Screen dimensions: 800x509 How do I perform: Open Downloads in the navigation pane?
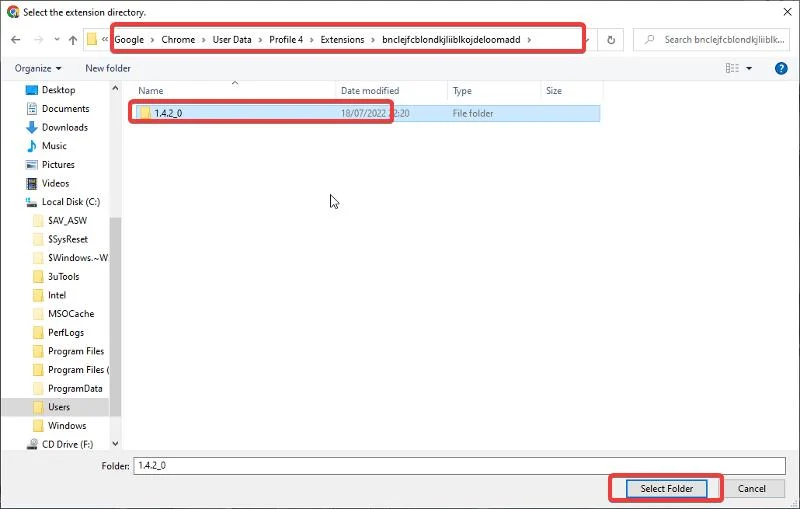pos(65,128)
